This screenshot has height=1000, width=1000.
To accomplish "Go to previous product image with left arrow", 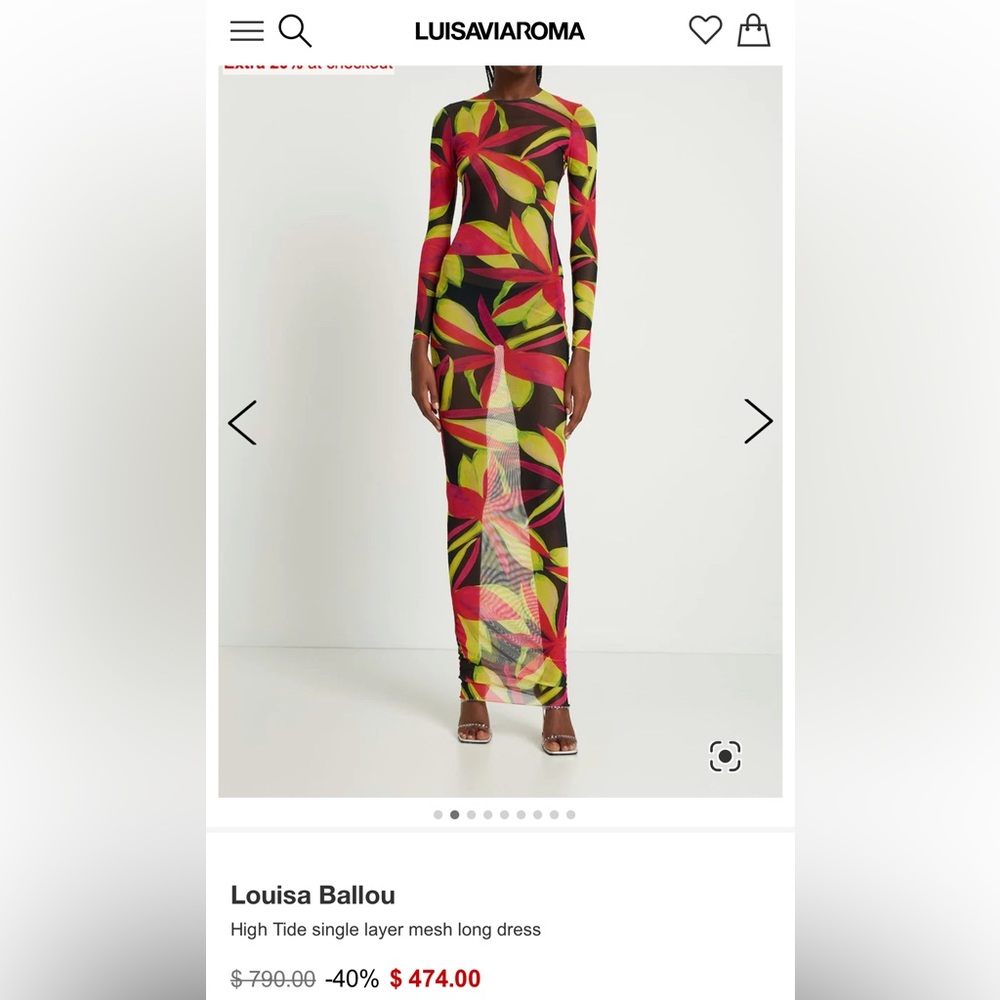I will [243, 422].
